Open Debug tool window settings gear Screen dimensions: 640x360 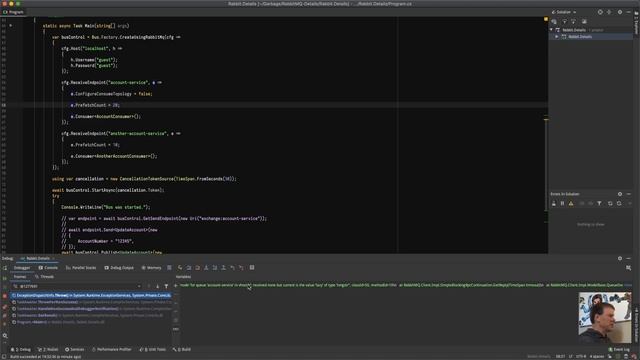(x=620, y=258)
